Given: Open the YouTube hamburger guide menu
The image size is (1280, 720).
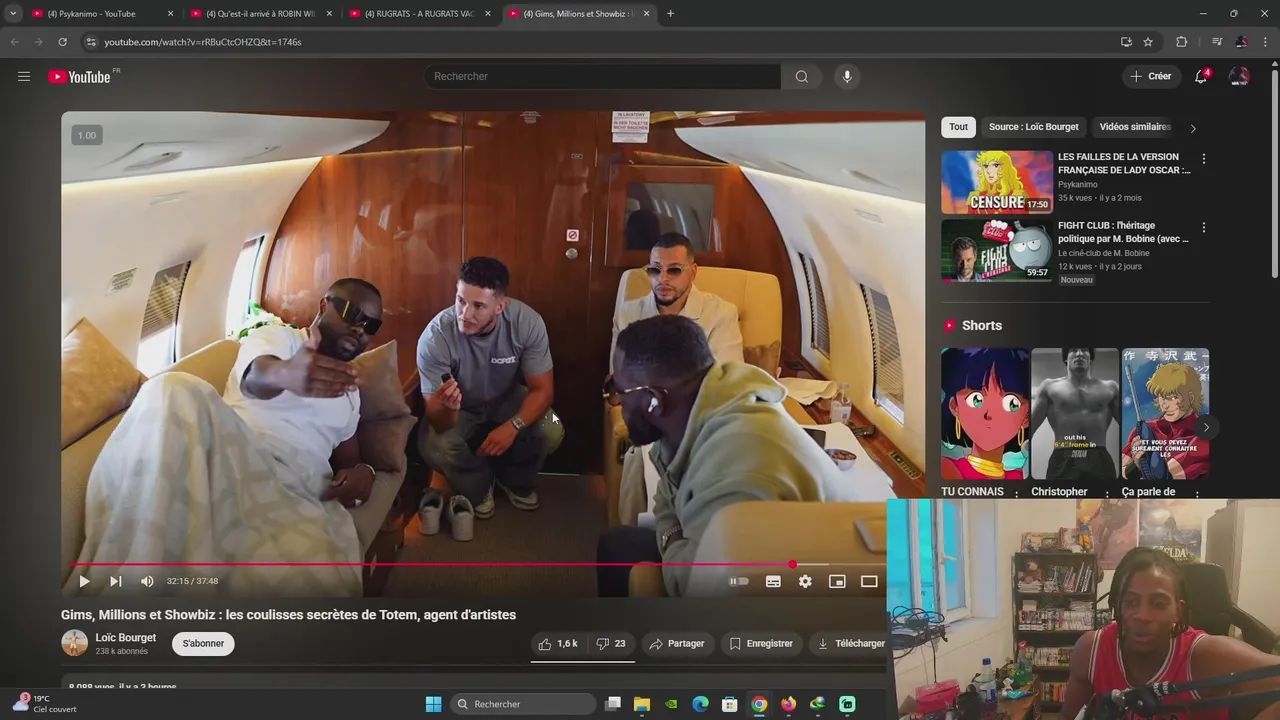Looking at the screenshot, I should [24, 76].
